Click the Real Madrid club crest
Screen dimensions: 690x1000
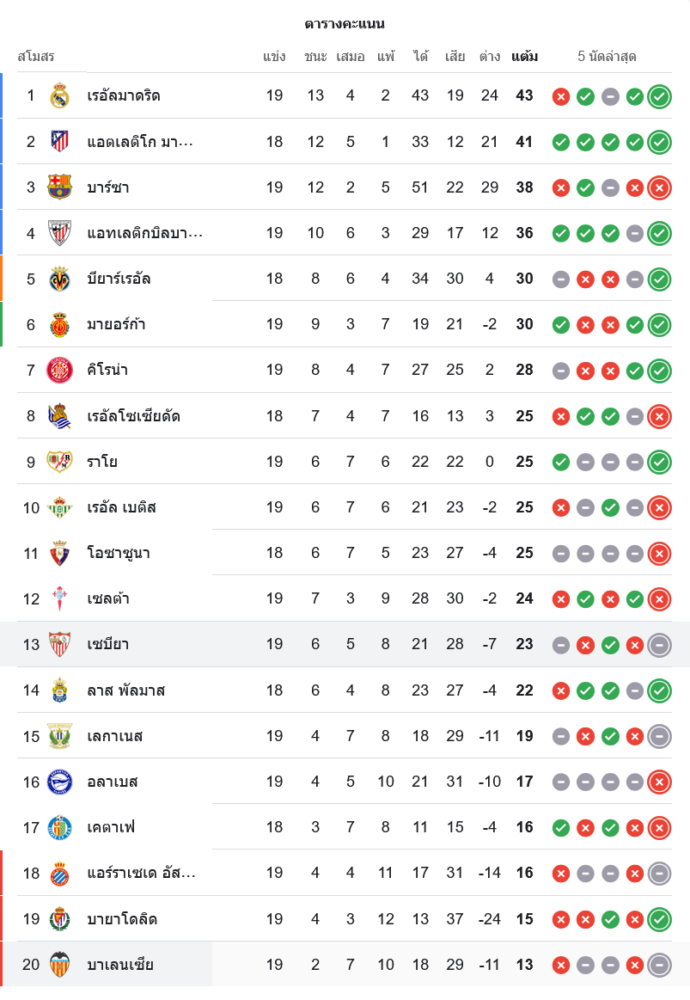coord(60,96)
